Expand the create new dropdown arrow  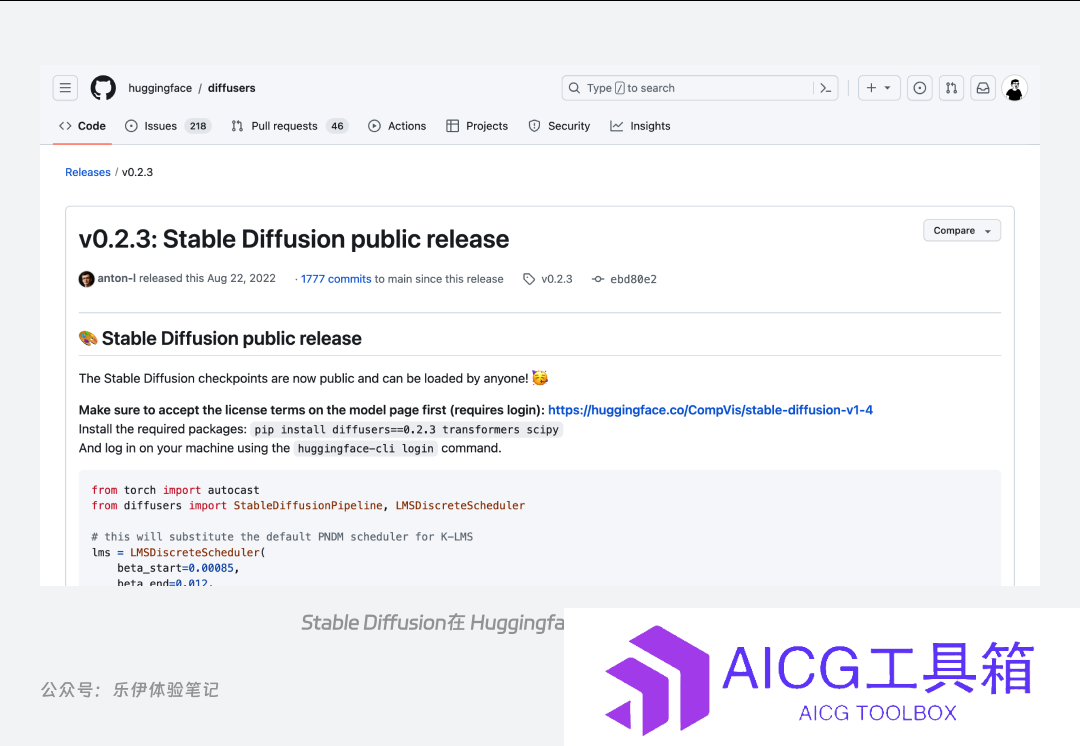coord(888,88)
